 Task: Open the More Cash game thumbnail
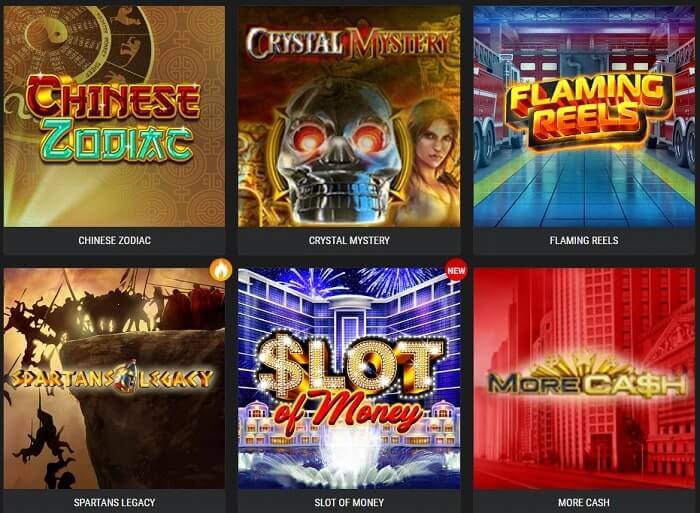[584, 378]
